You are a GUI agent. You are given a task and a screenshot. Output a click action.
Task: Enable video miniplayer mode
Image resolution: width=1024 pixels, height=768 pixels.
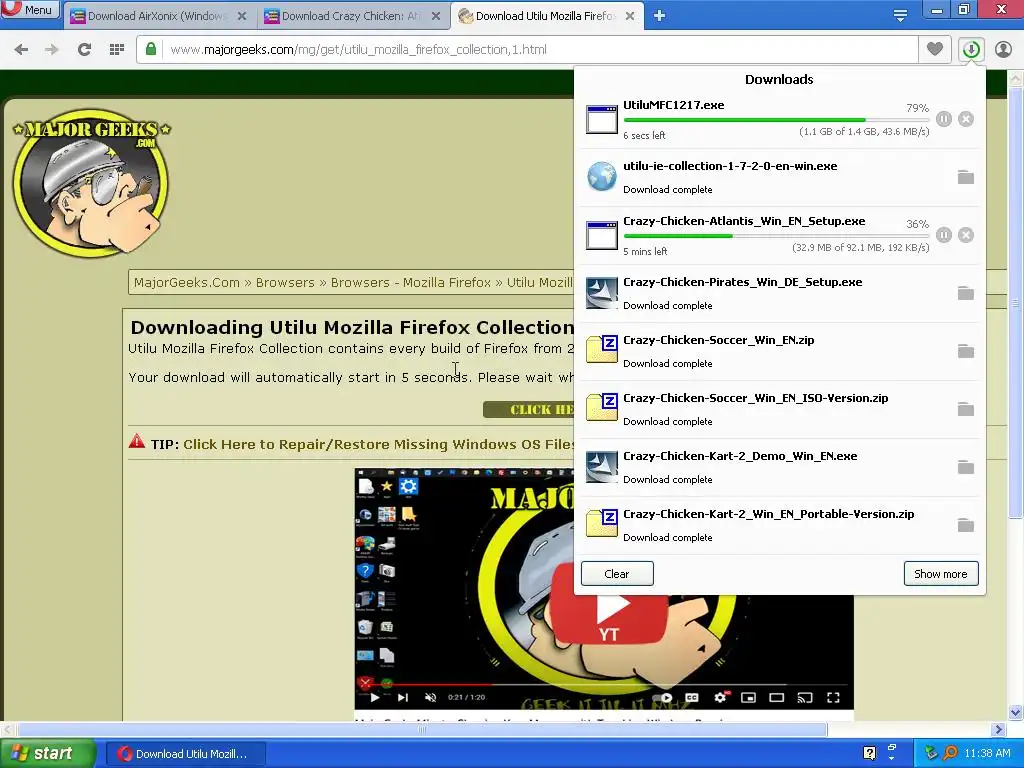tap(748, 697)
